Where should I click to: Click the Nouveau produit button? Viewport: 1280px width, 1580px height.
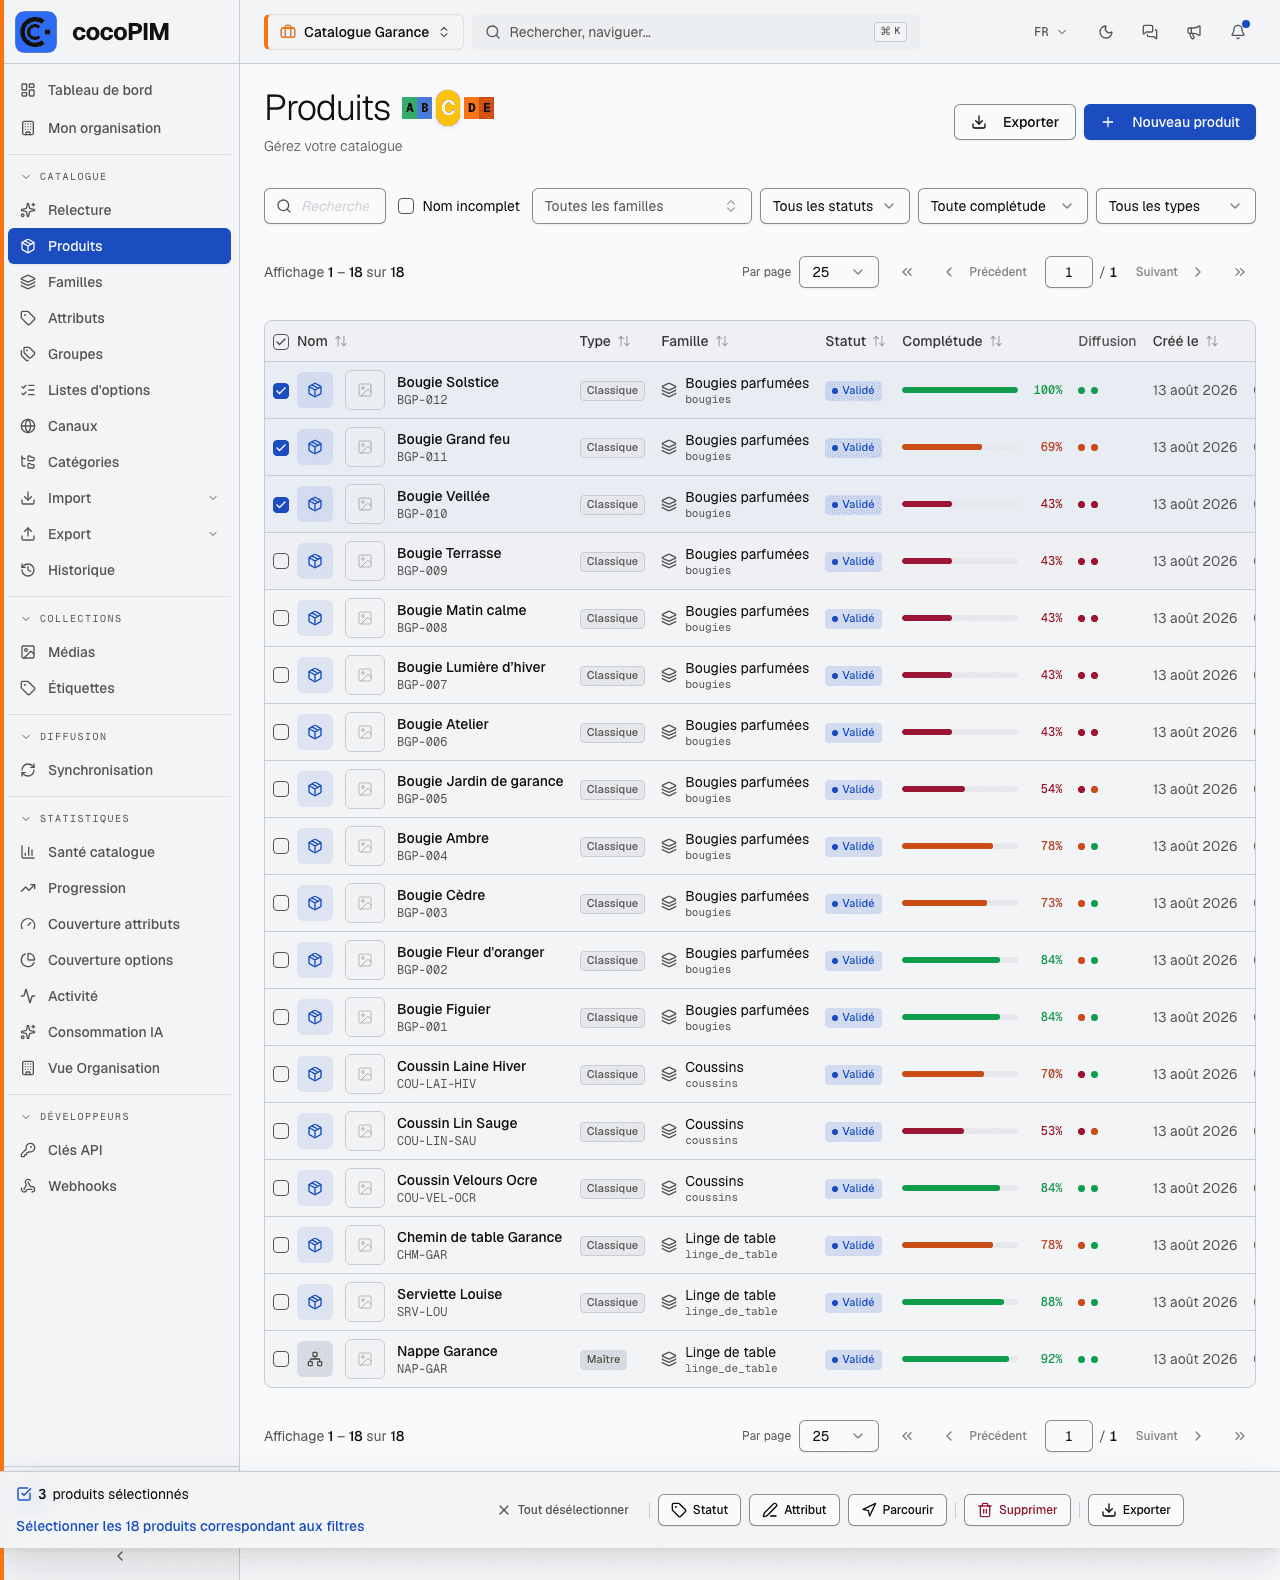[1170, 122]
